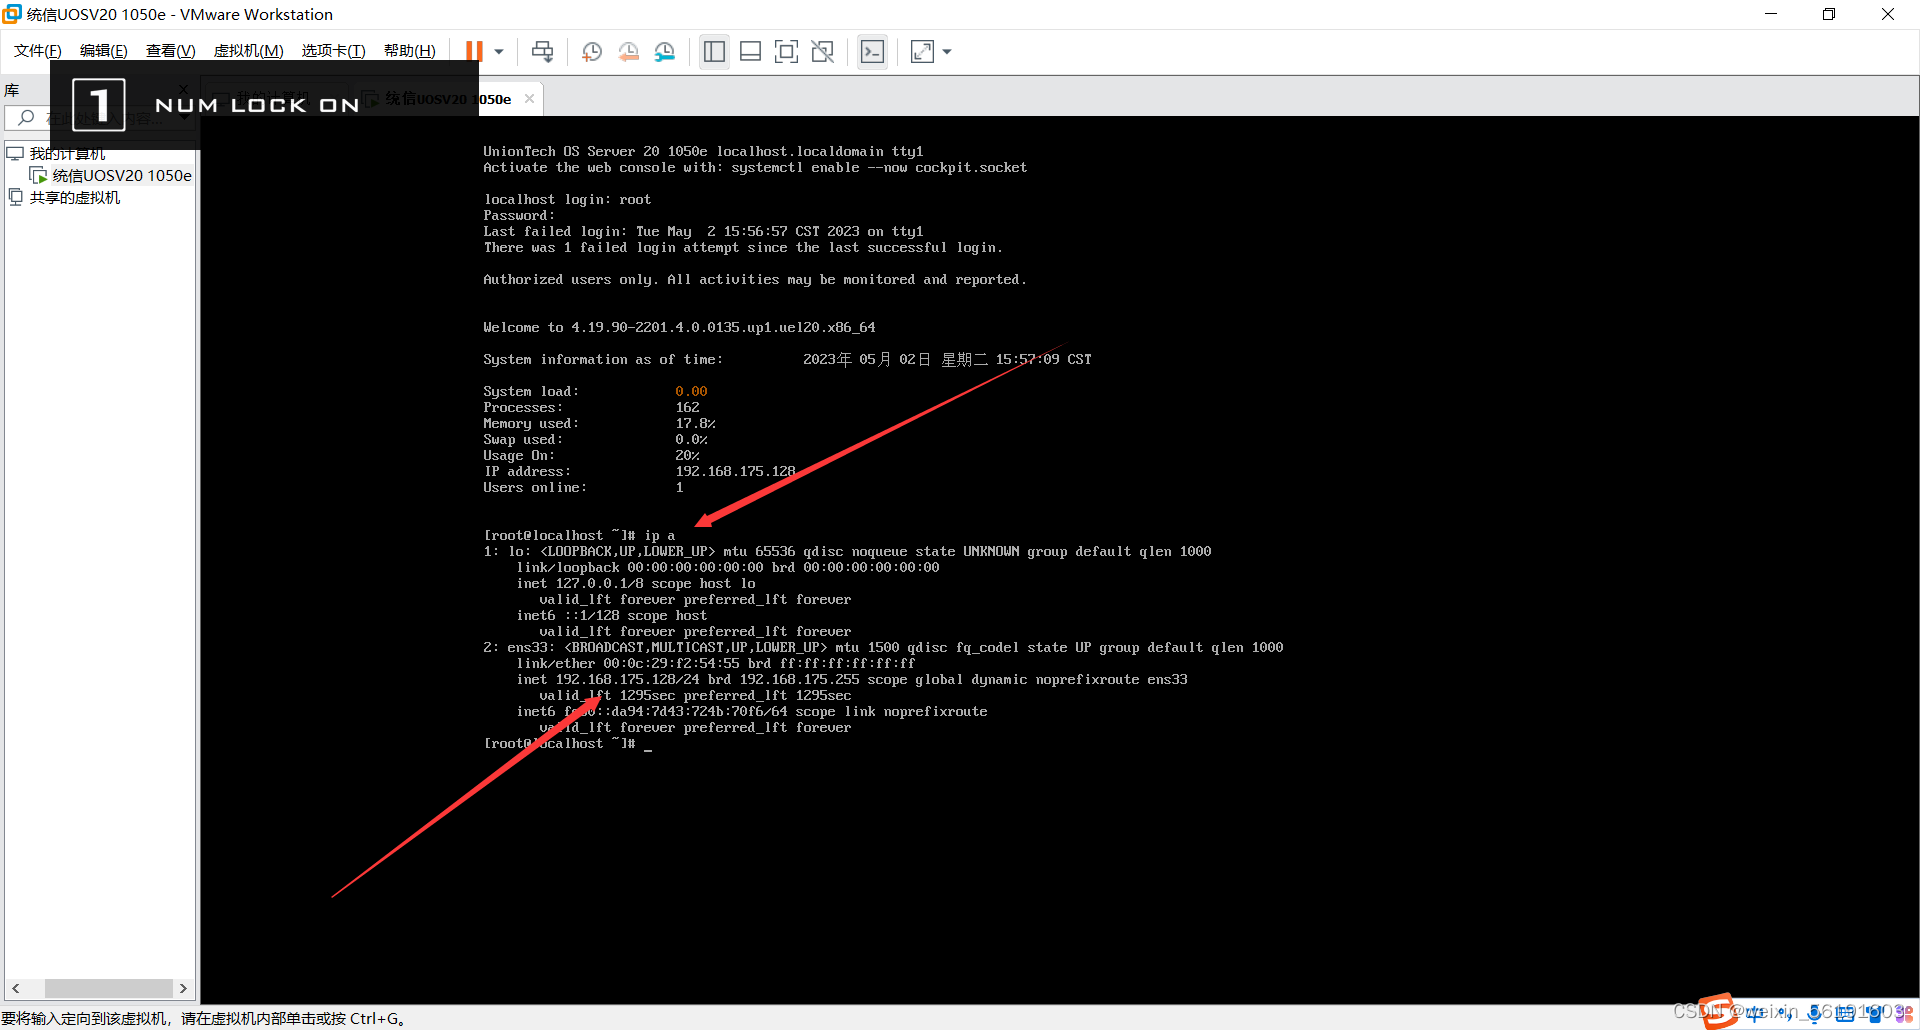Enter full screen mode

(786, 51)
